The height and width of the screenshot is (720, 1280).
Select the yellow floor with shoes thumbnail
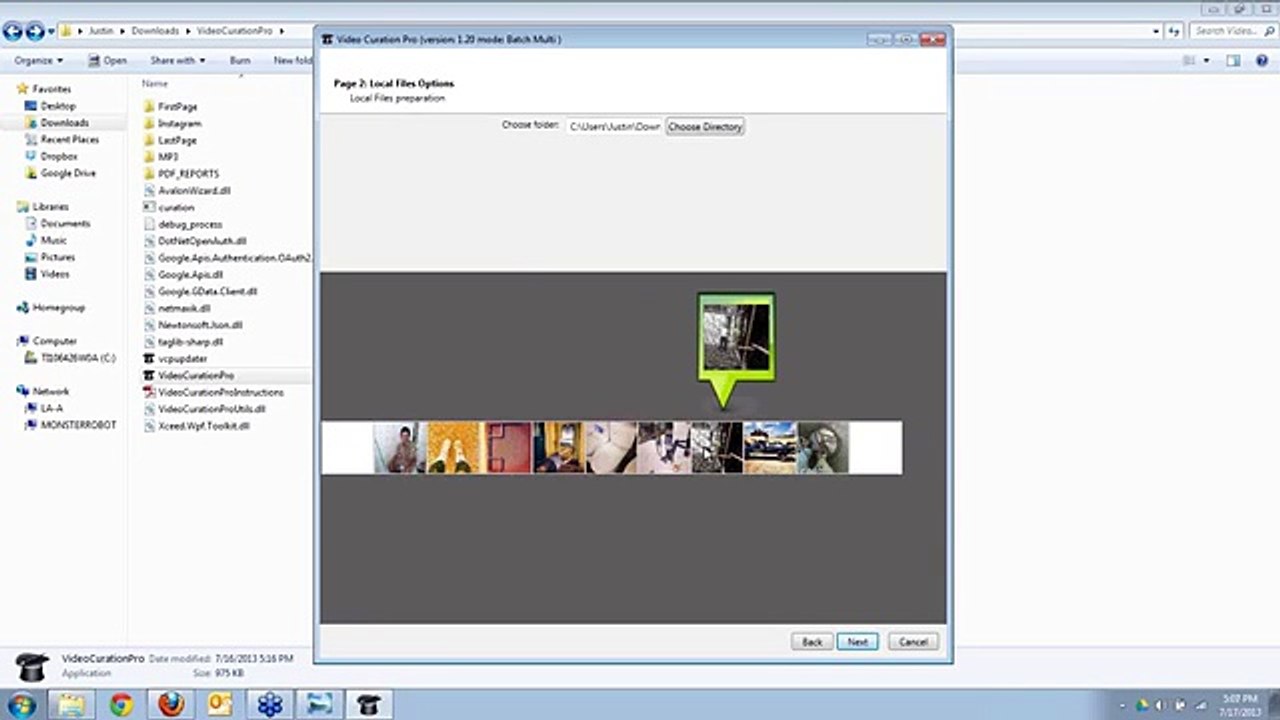click(454, 447)
